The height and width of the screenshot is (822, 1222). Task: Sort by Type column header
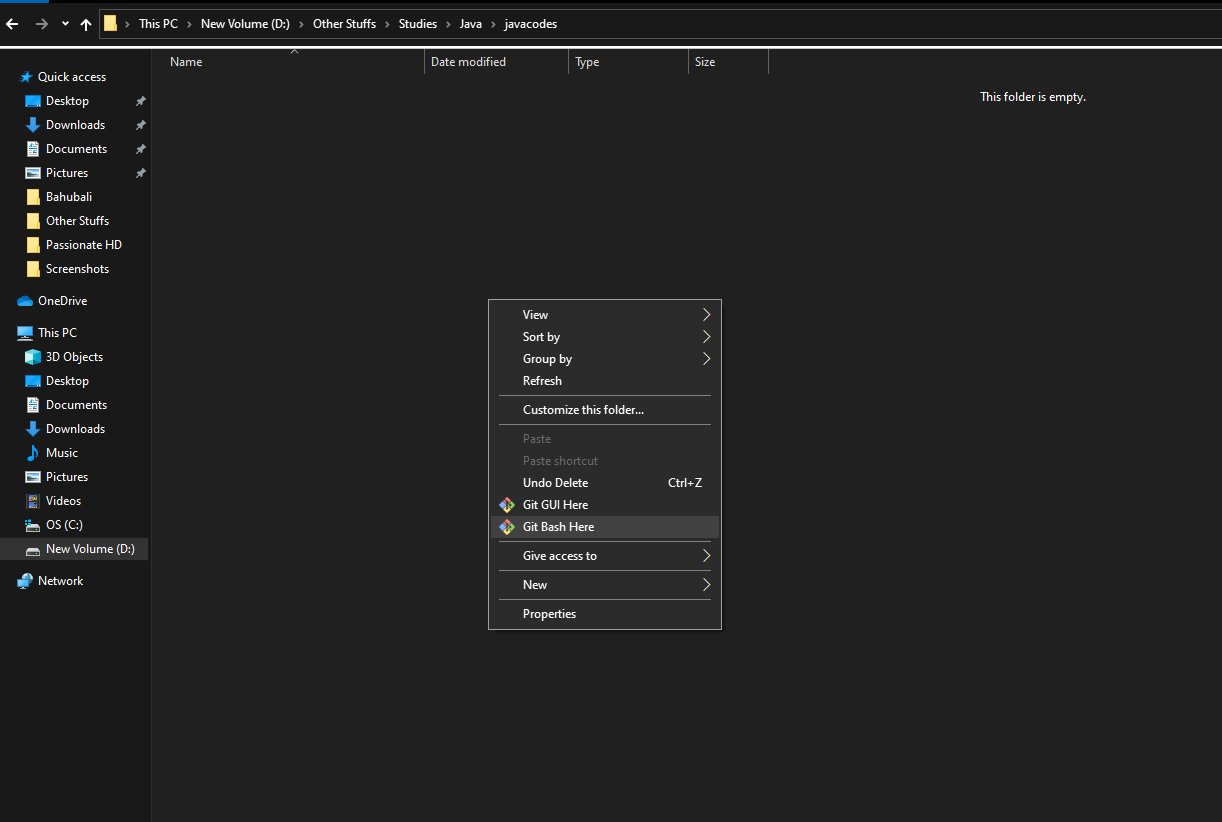(x=587, y=62)
